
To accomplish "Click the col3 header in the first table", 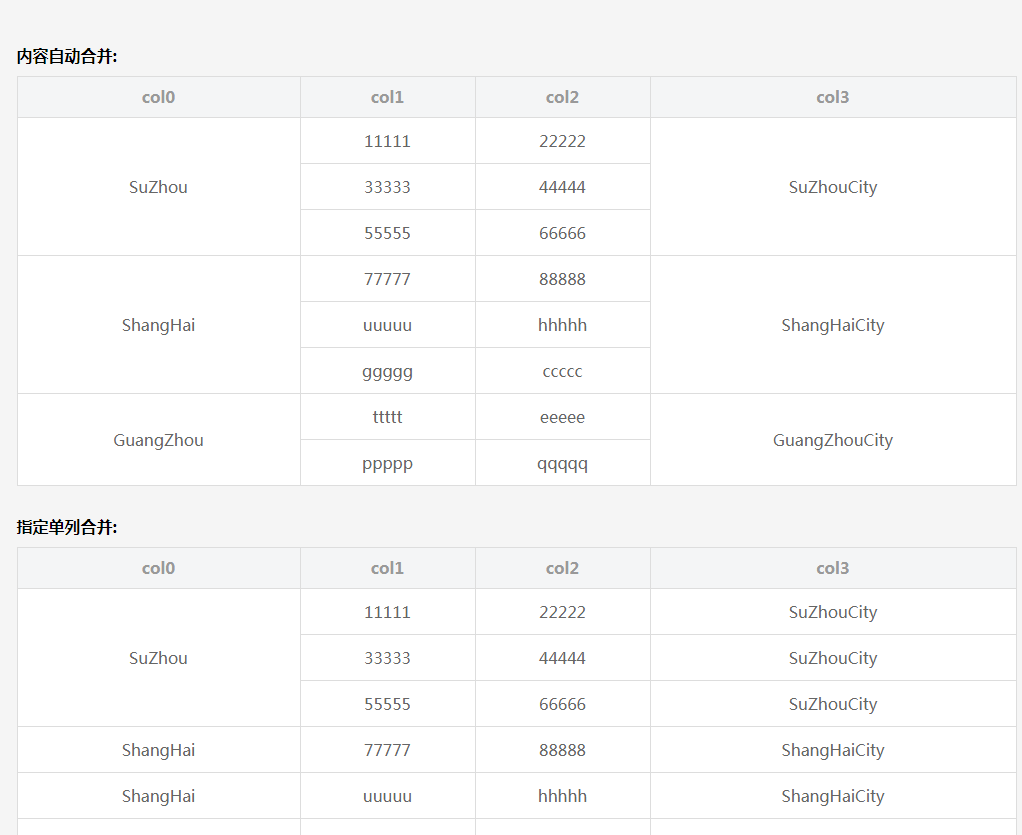I will pos(832,97).
